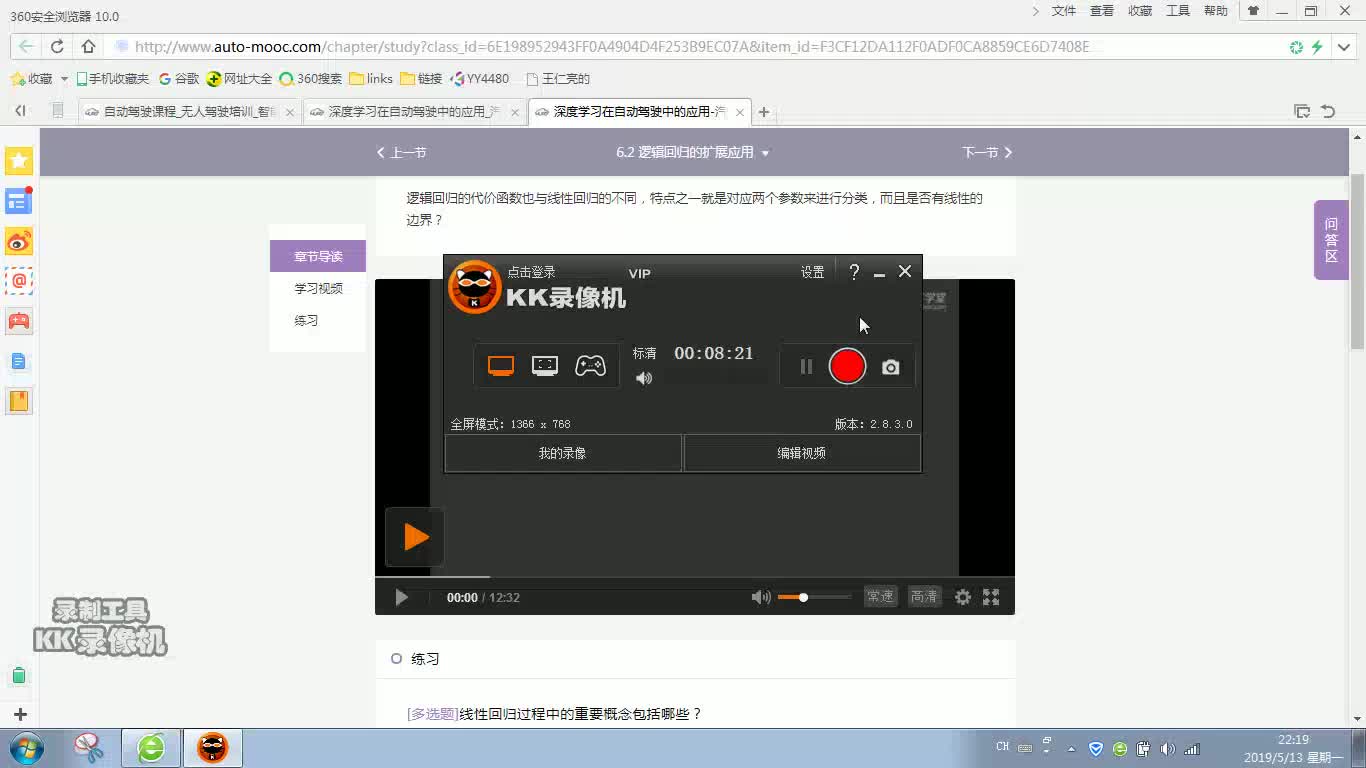The height and width of the screenshot is (768, 1366).
Task: Expand the 6.2 逻辑回归的扩展应用 dropdown
Action: [693, 152]
